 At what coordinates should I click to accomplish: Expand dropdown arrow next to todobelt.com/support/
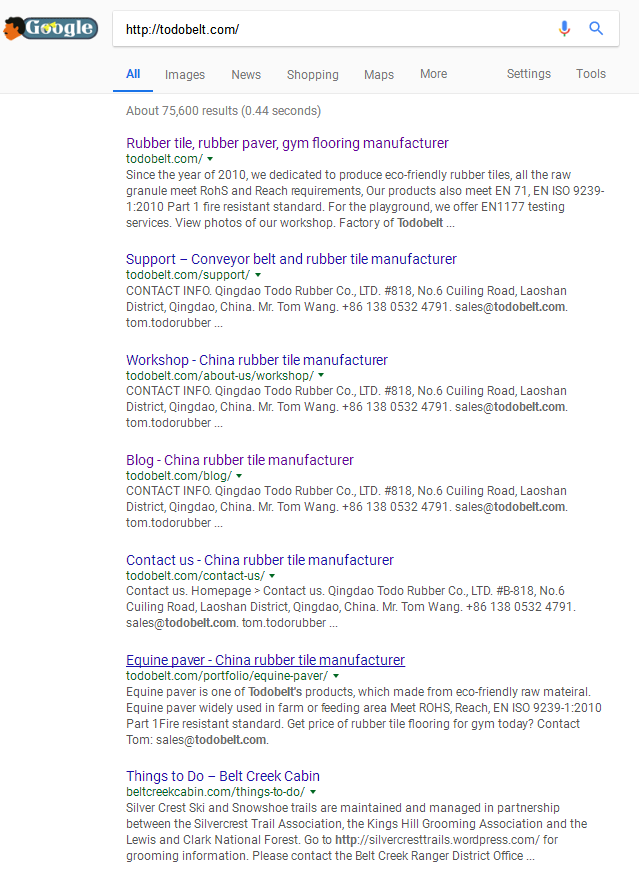pos(258,276)
